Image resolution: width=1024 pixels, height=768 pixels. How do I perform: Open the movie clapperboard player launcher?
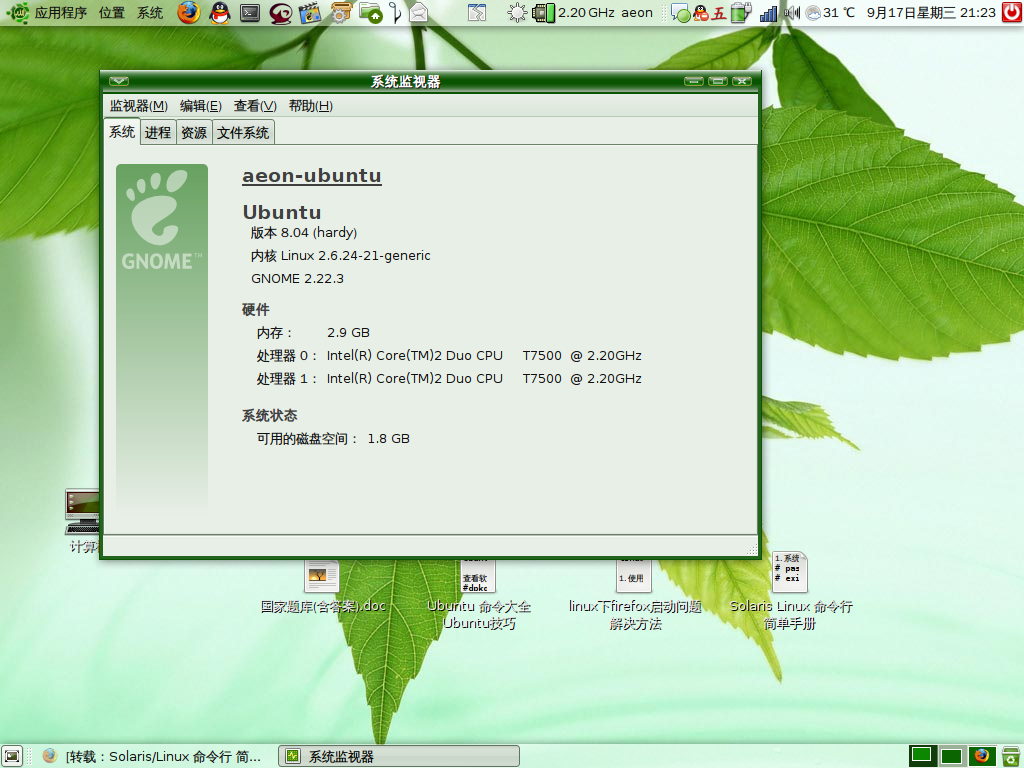pos(310,12)
